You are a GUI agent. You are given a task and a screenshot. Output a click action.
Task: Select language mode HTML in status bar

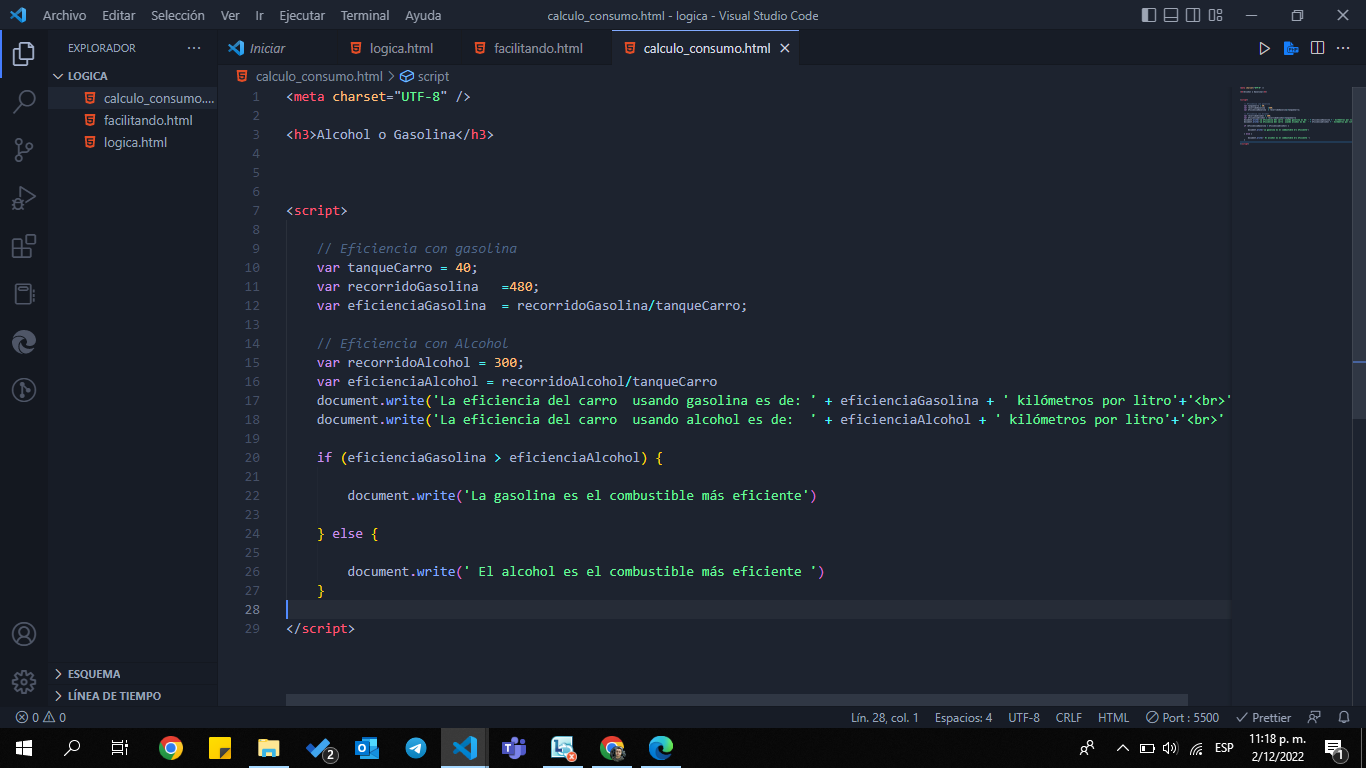point(1113,717)
